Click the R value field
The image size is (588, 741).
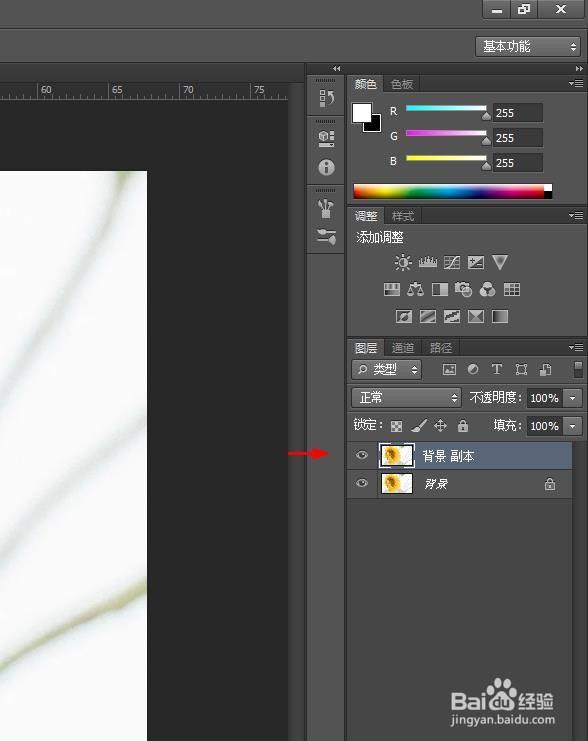518,113
